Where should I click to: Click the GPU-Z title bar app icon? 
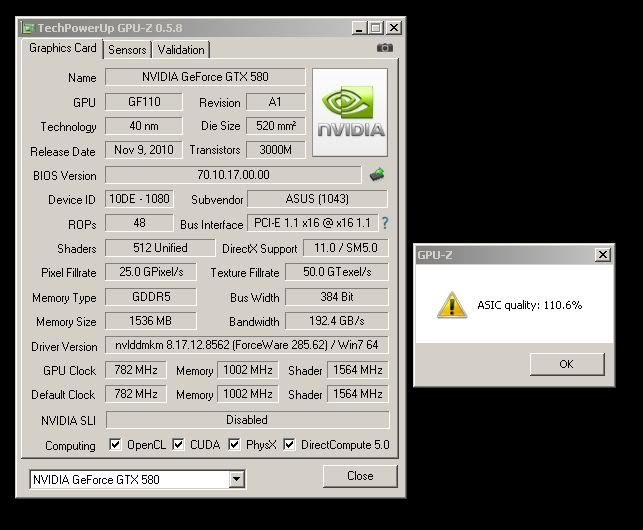pyautogui.click(x=28, y=28)
